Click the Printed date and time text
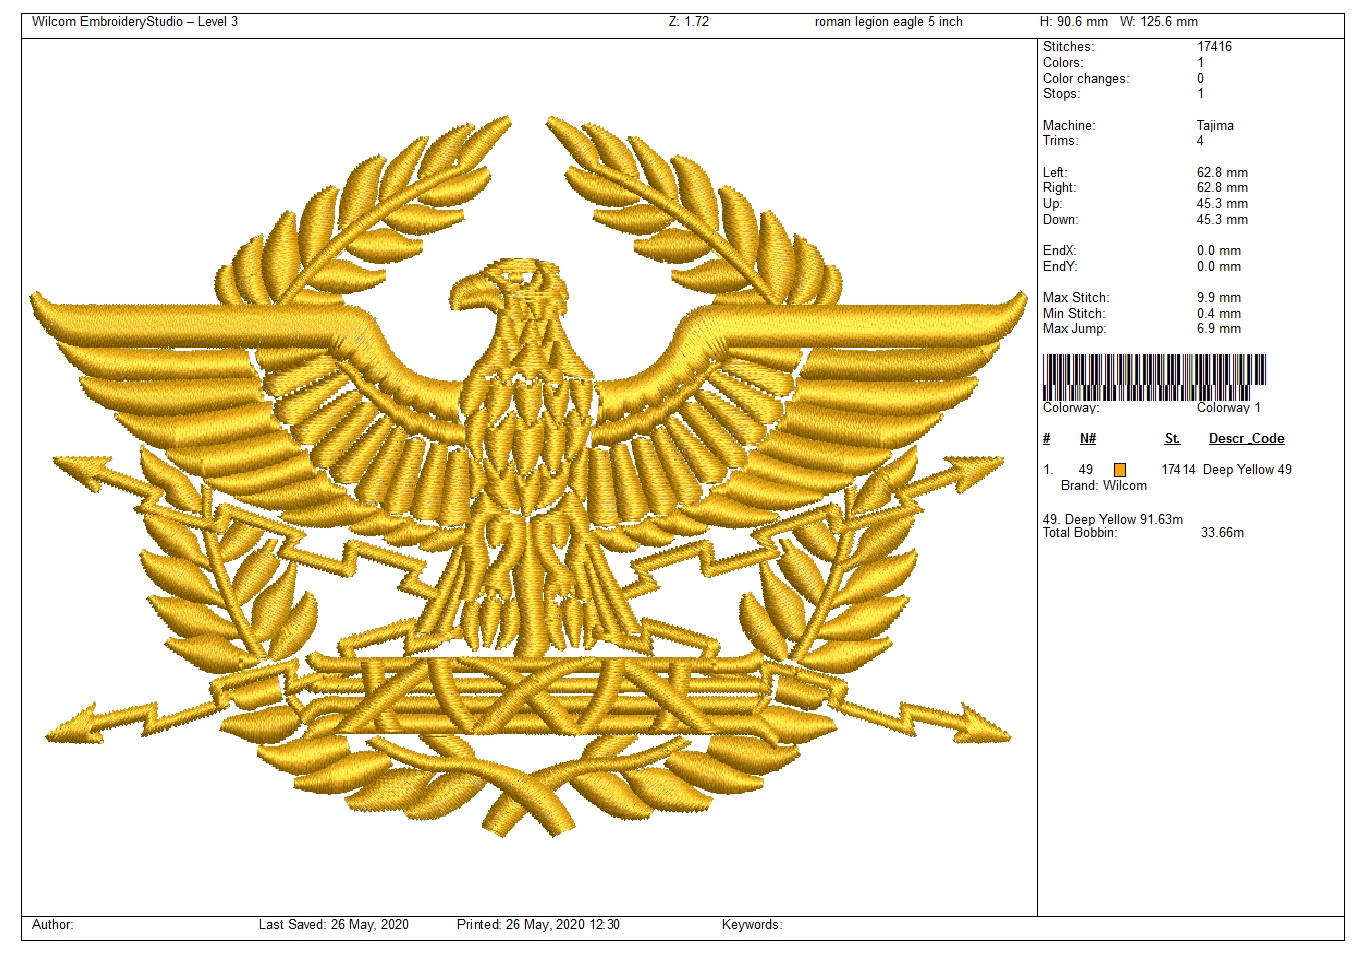The width and height of the screenshot is (1363, 955). pos(538,925)
